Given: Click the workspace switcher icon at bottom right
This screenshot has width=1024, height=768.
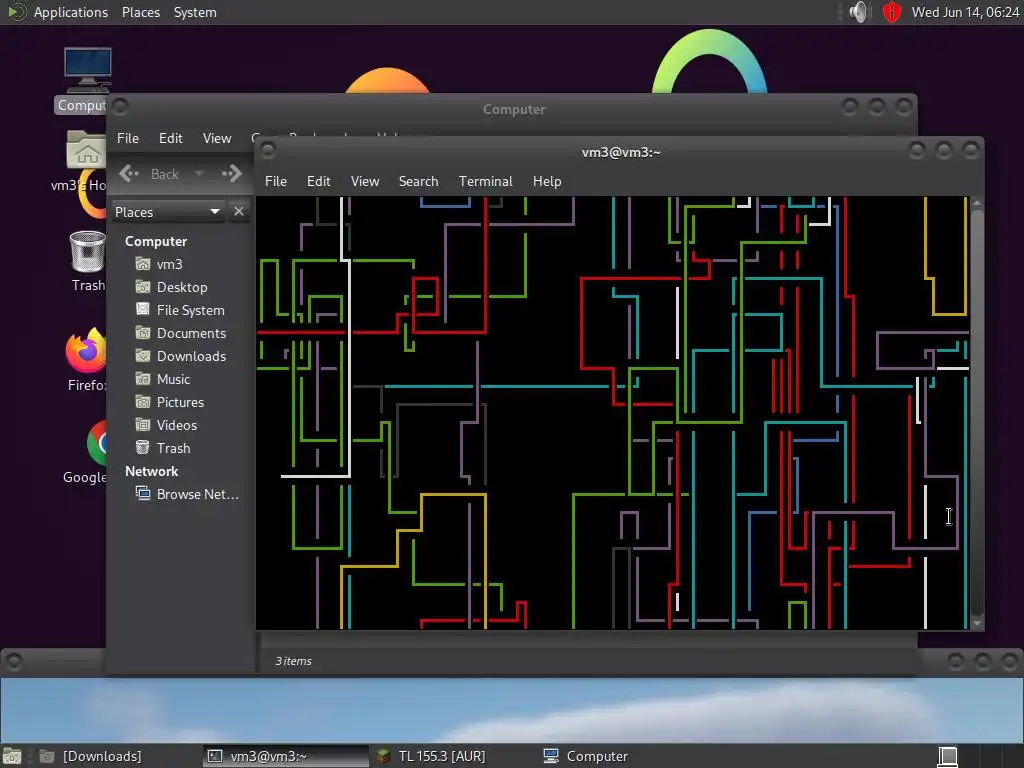Looking at the screenshot, I should pyautogui.click(x=947, y=756).
